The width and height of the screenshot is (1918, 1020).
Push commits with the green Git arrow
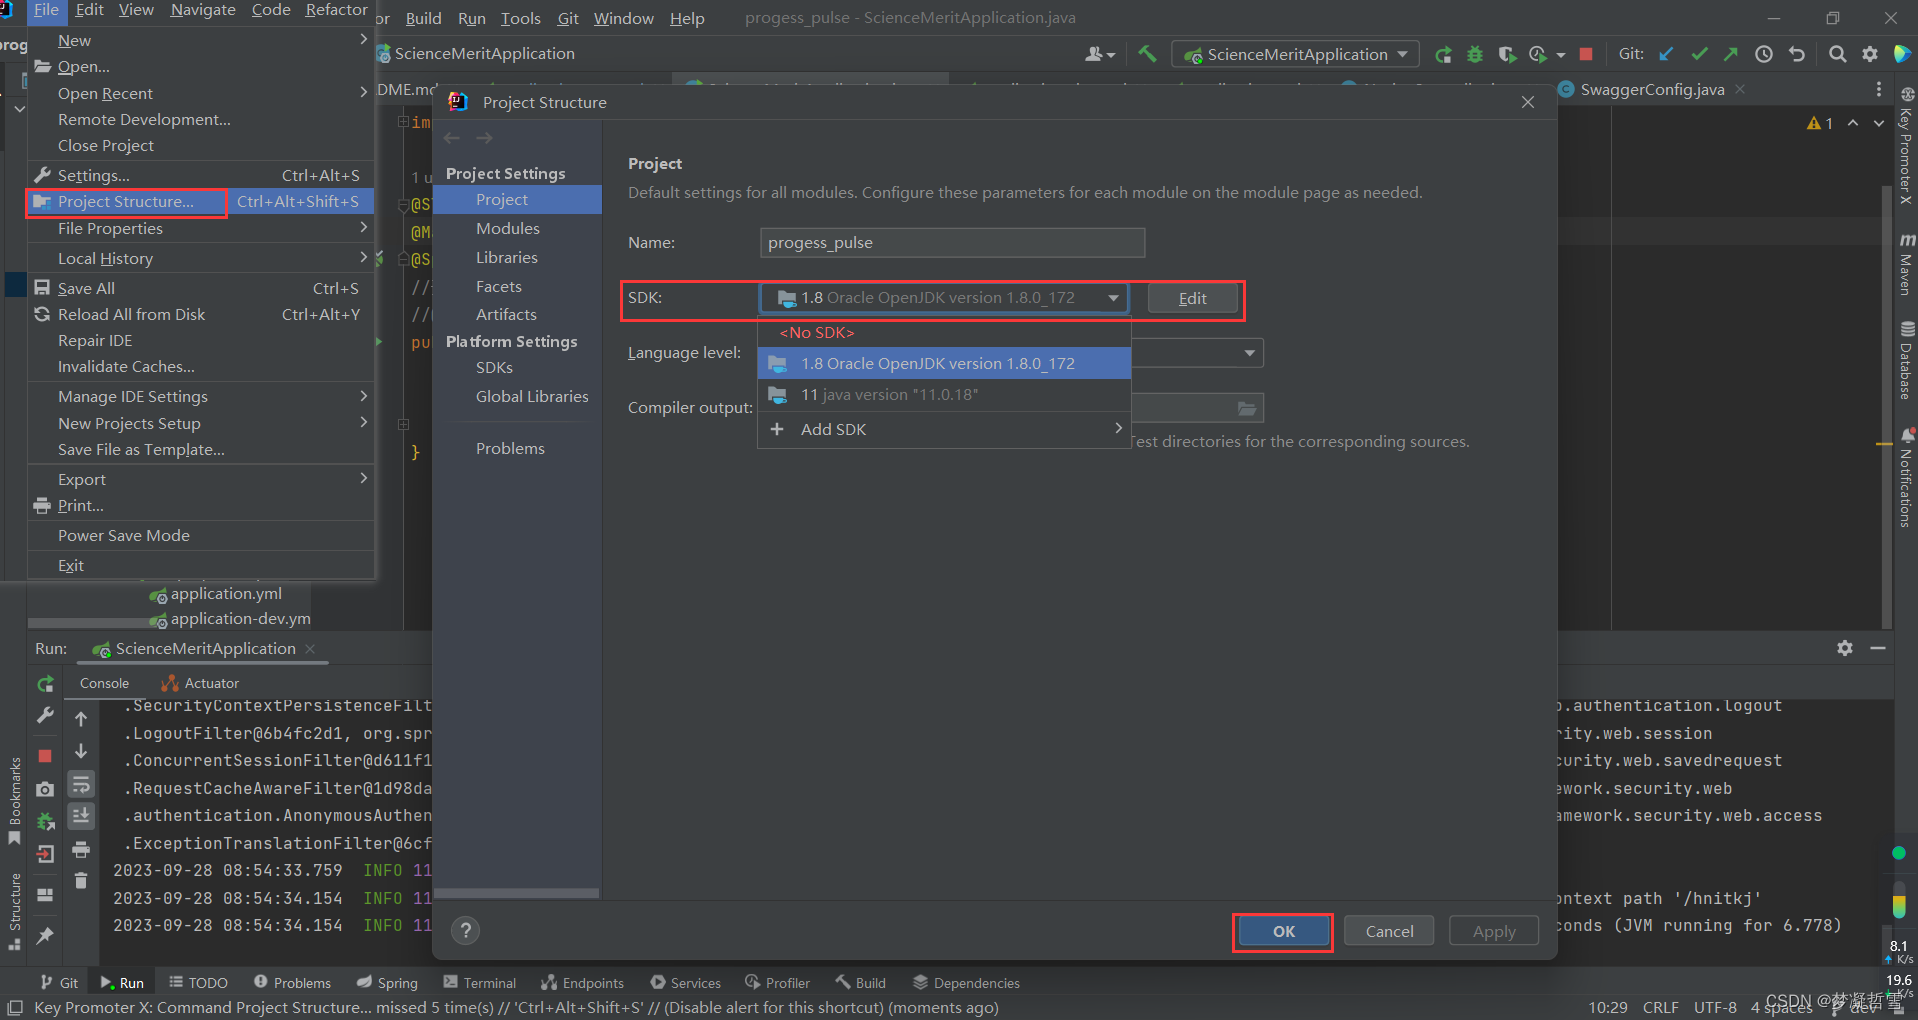pos(1731,54)
